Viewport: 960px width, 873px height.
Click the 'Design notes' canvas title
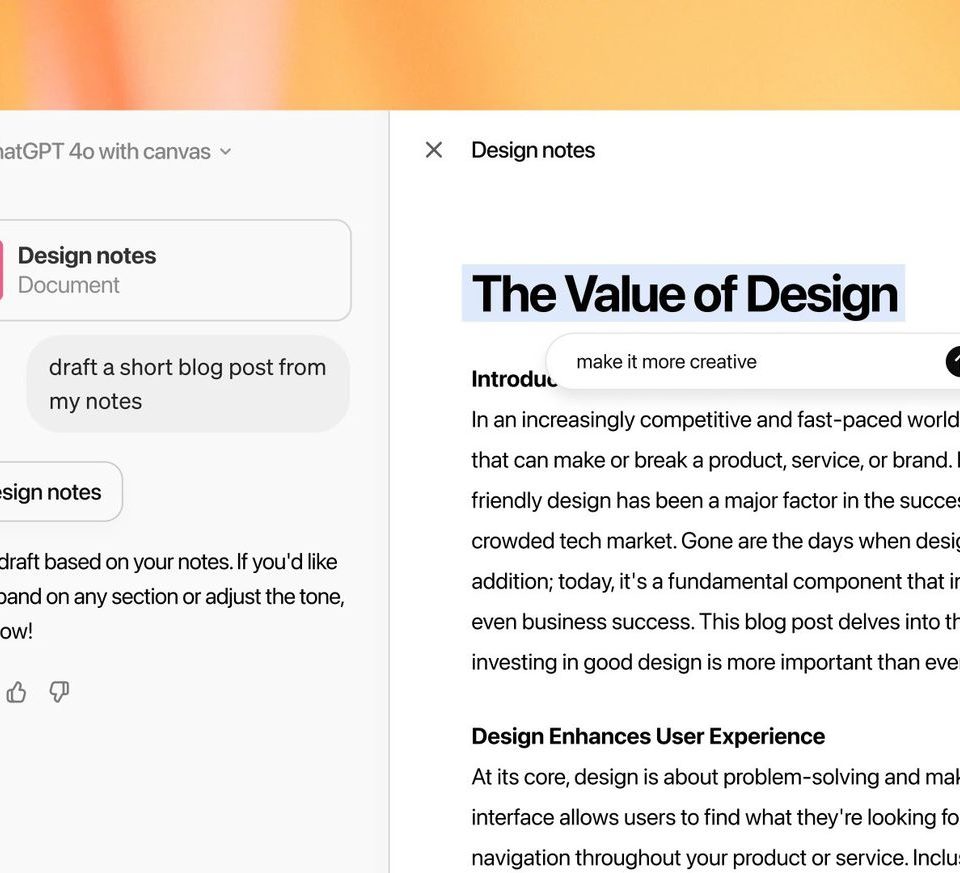coord(533,150)
